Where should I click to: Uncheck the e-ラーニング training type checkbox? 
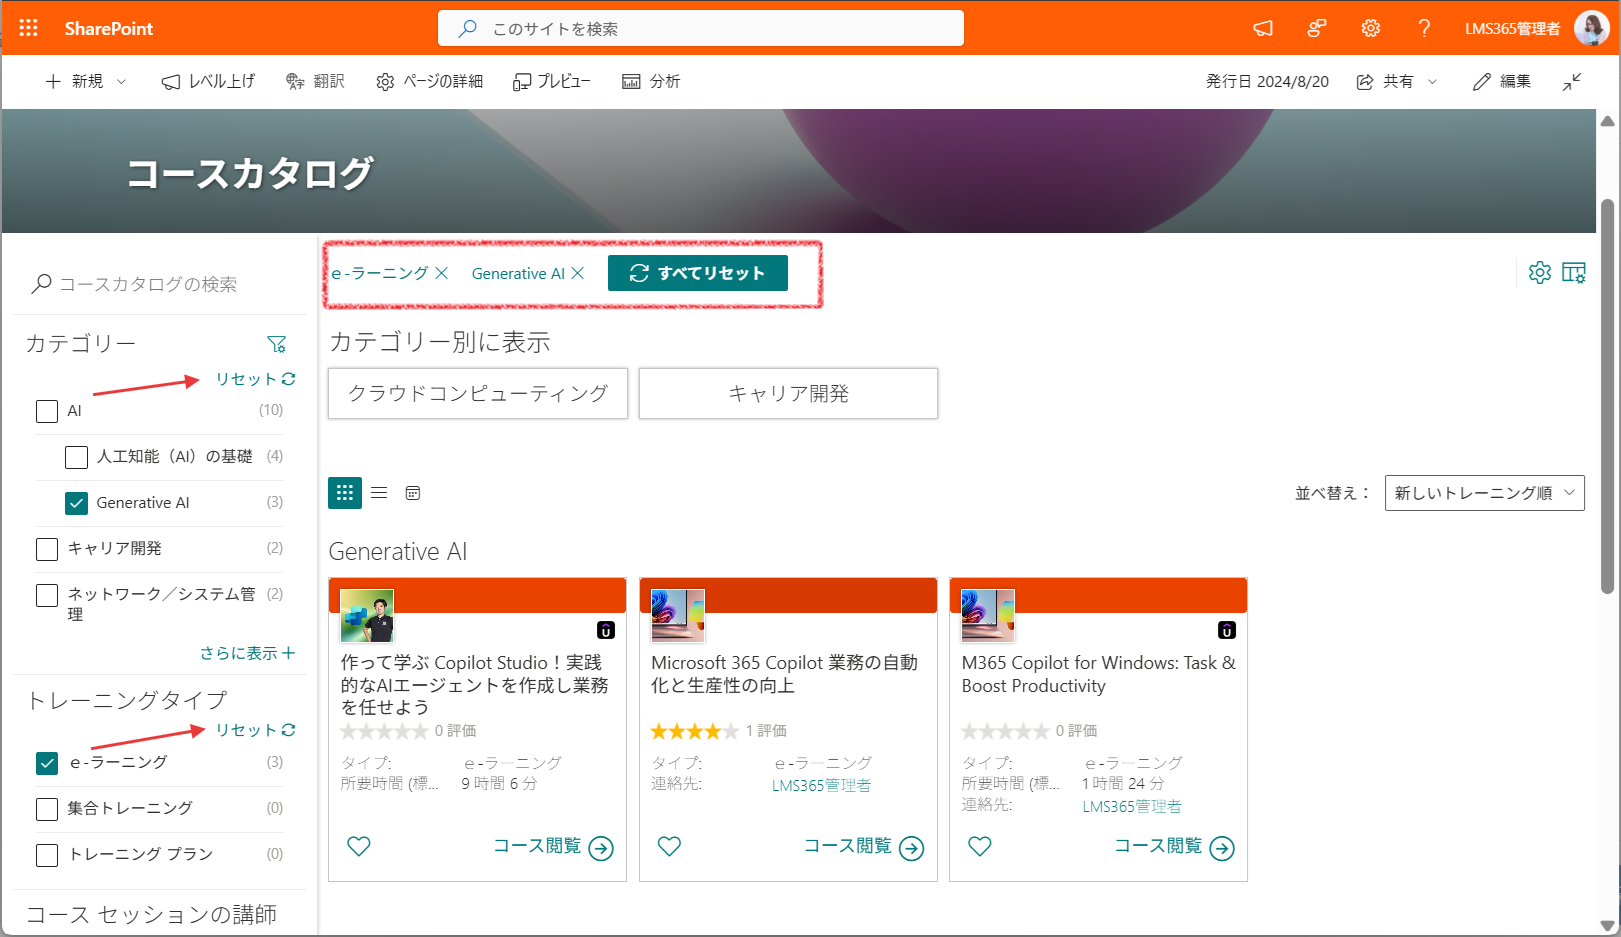(47, 763)
